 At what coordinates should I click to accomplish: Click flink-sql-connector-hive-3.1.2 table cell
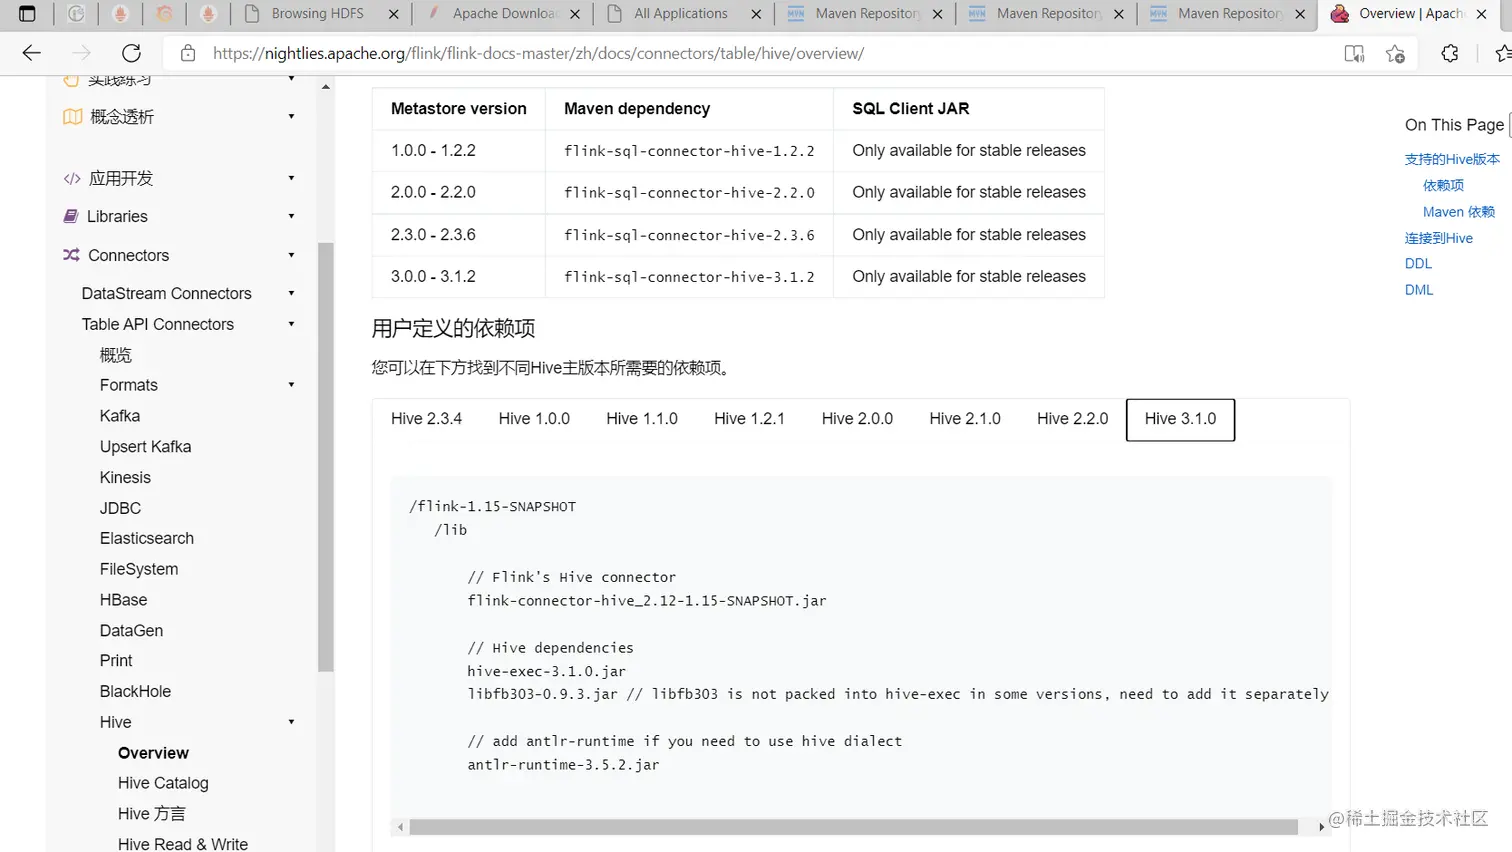tap(689, 277)
